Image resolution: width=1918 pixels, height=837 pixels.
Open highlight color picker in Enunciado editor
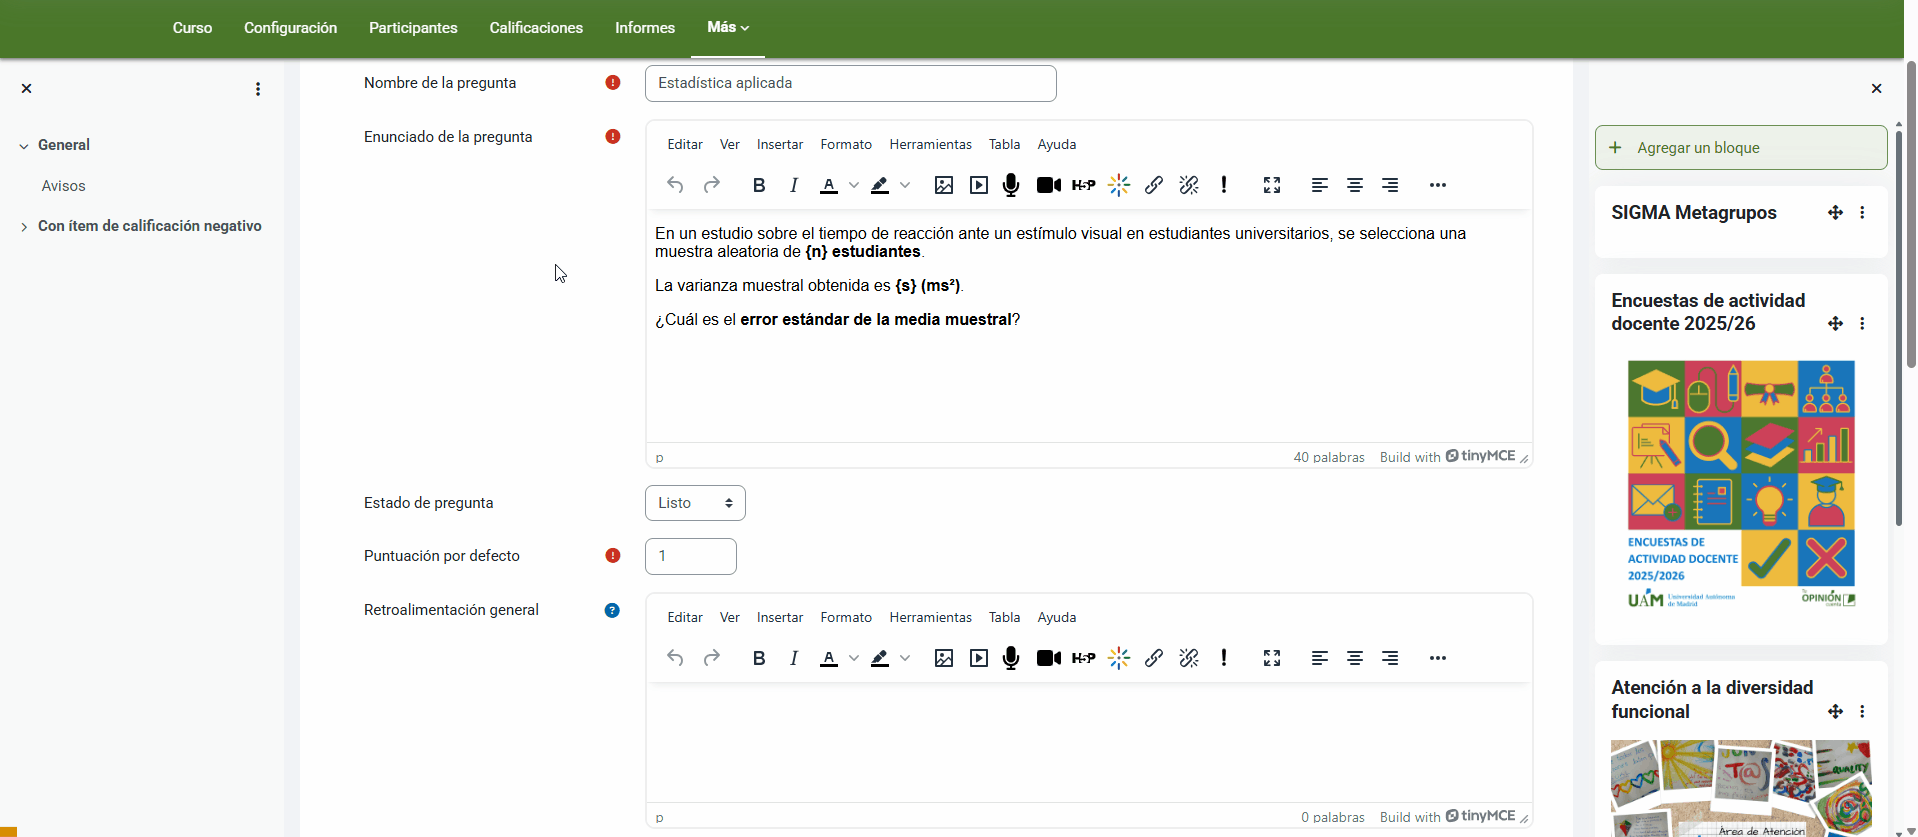[905, 185]
